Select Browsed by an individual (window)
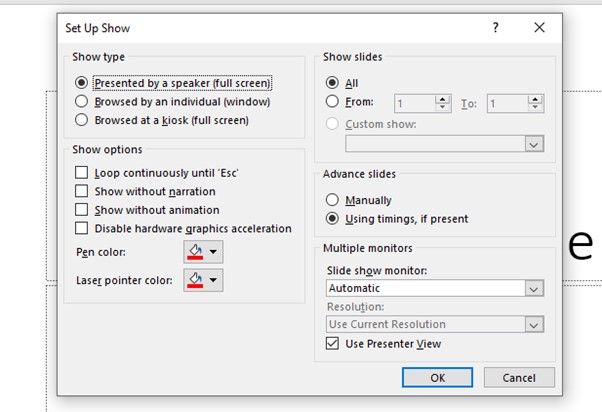 click(82, 101)
